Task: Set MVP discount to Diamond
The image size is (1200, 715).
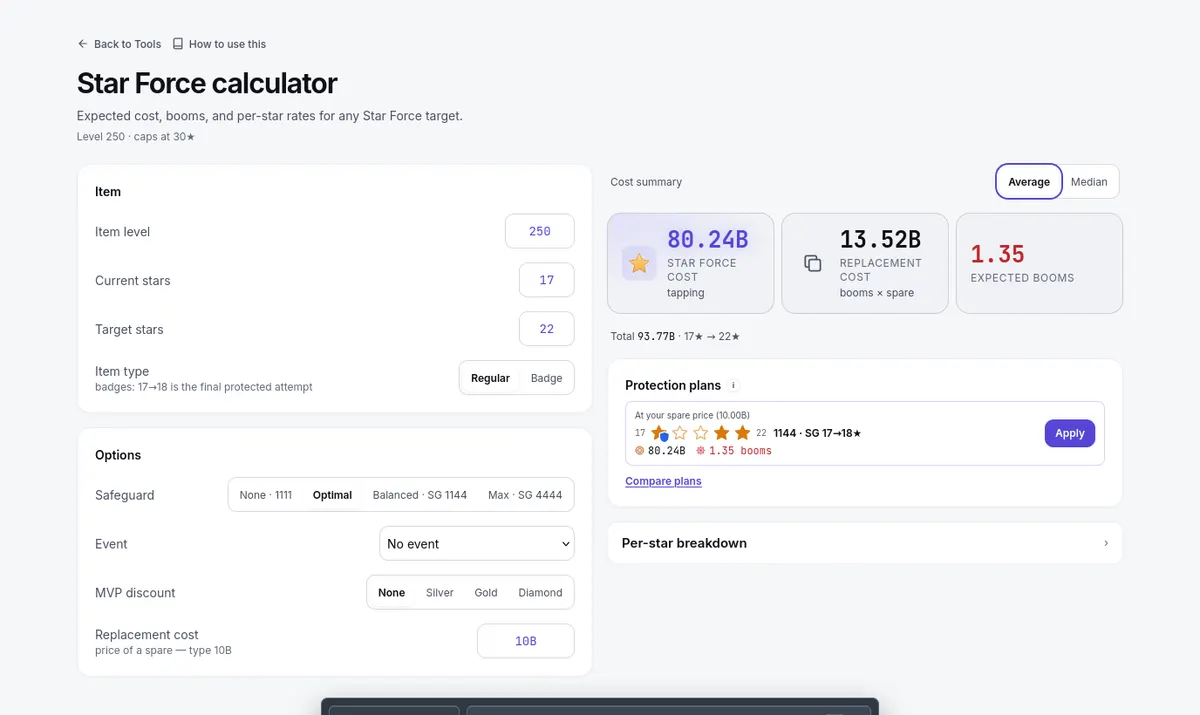Action: (x=540, y=593)
